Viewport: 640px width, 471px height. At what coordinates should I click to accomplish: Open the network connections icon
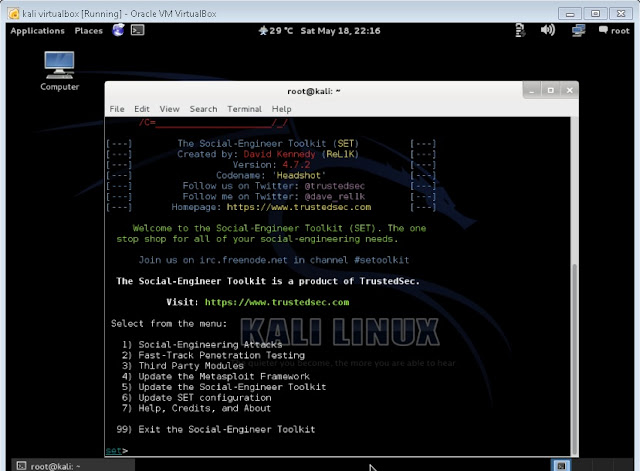[578, 30]
